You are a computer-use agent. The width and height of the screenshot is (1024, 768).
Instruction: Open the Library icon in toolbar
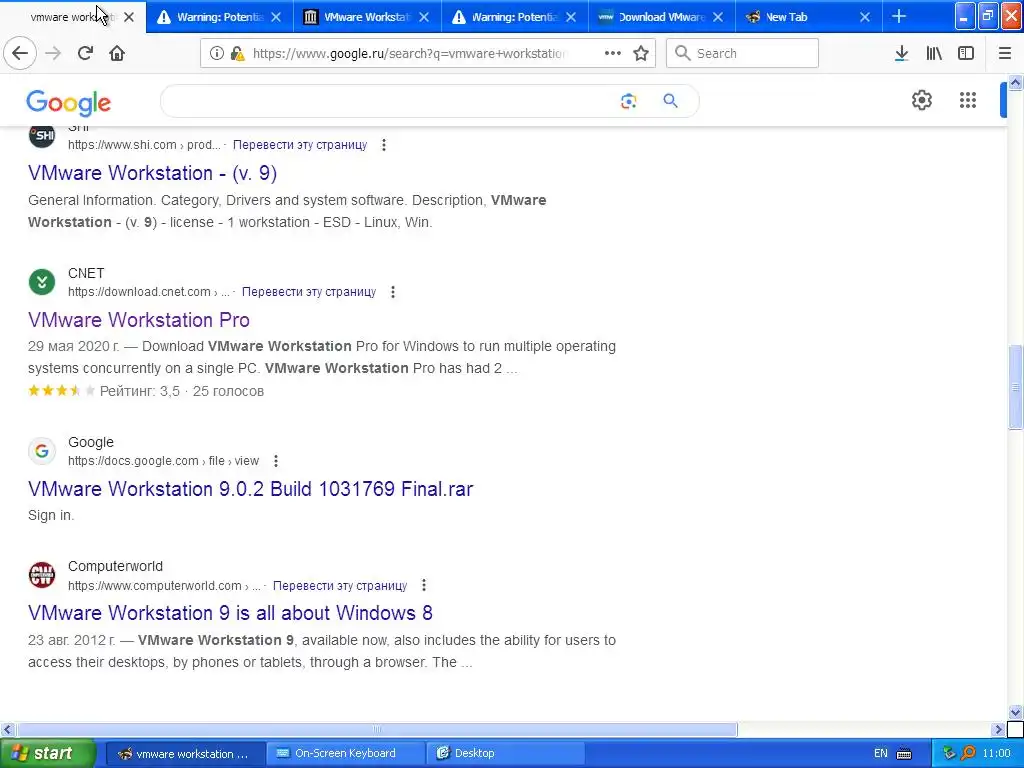click(x=934, y=53)
